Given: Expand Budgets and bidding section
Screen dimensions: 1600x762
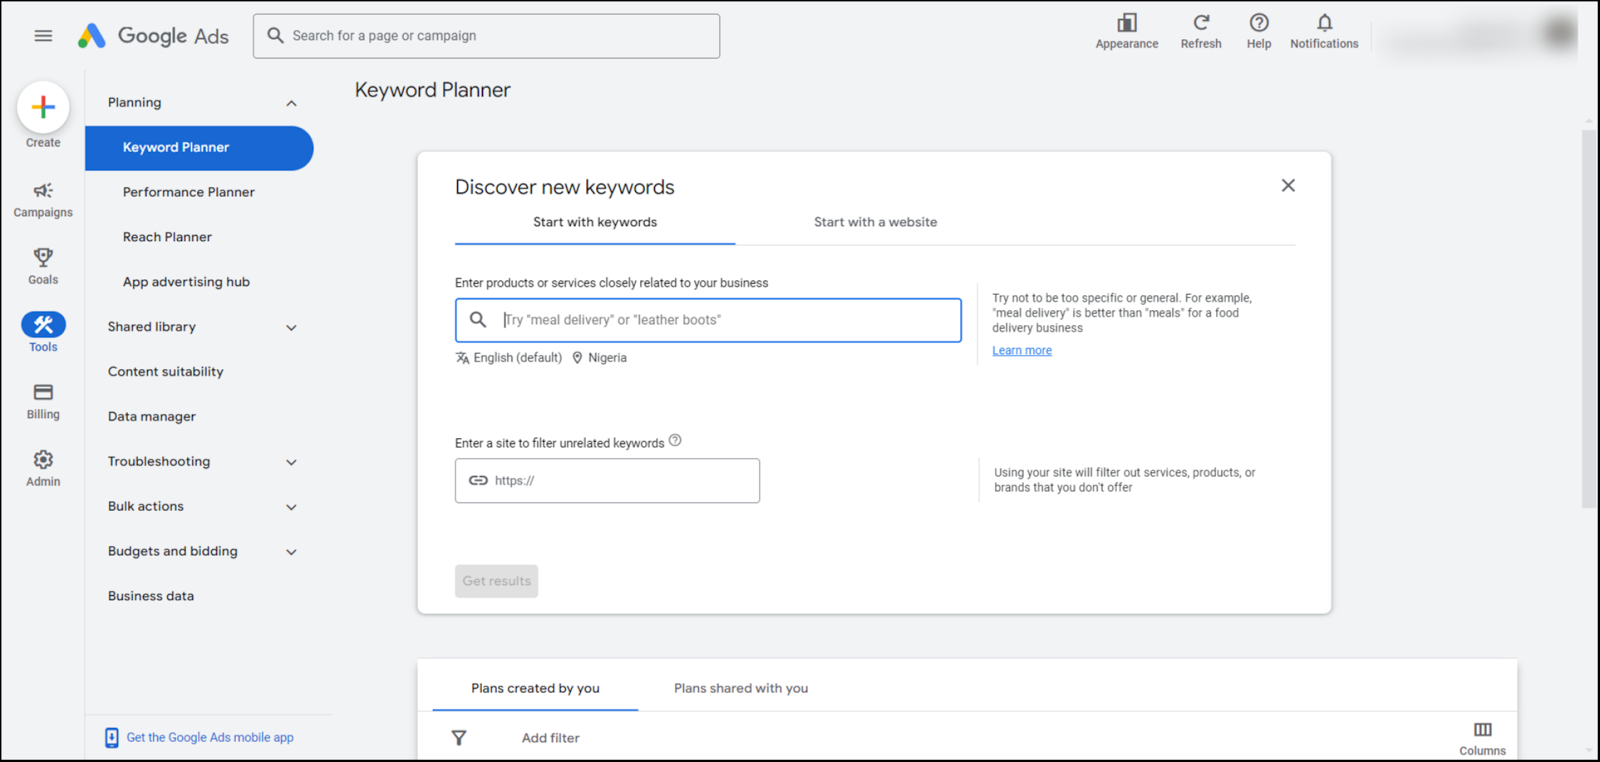Looking at the screenshot, I should pos(291,552).
